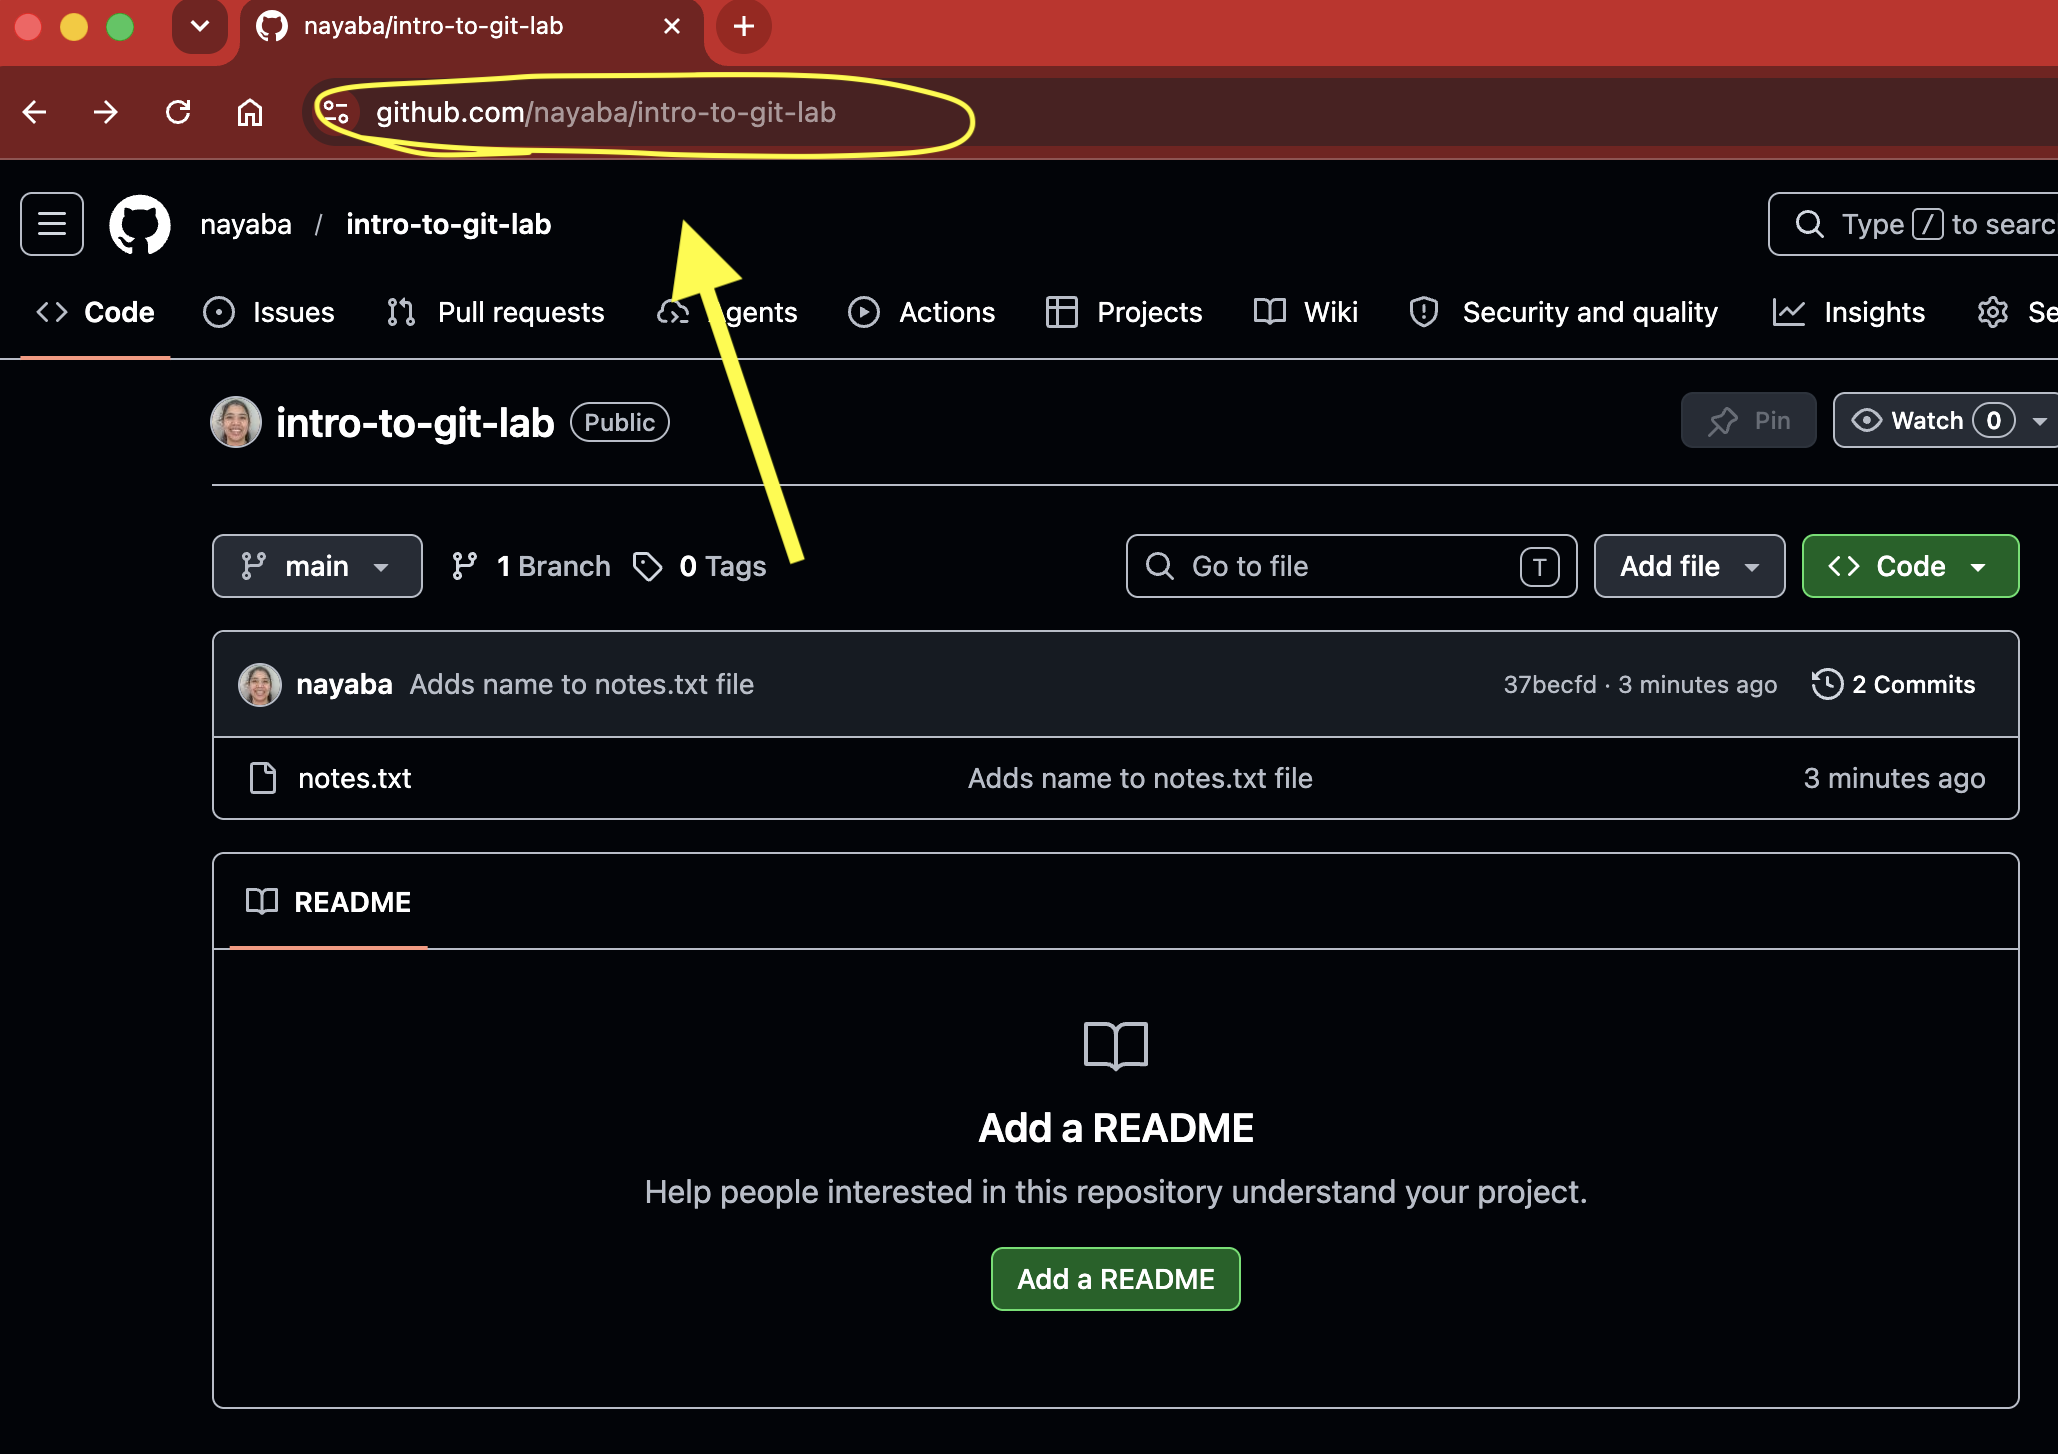Close the nayaba/intro-to-git-lab browser tab
2058x1454 pixels.
(x=672, y=26)
